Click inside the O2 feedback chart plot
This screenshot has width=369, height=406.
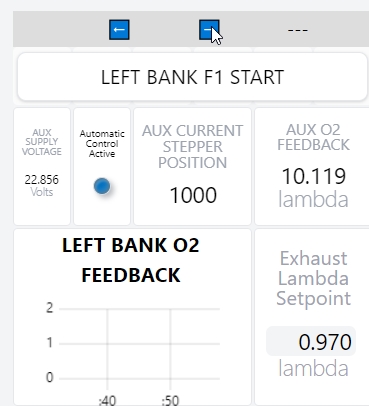point(139,344)
